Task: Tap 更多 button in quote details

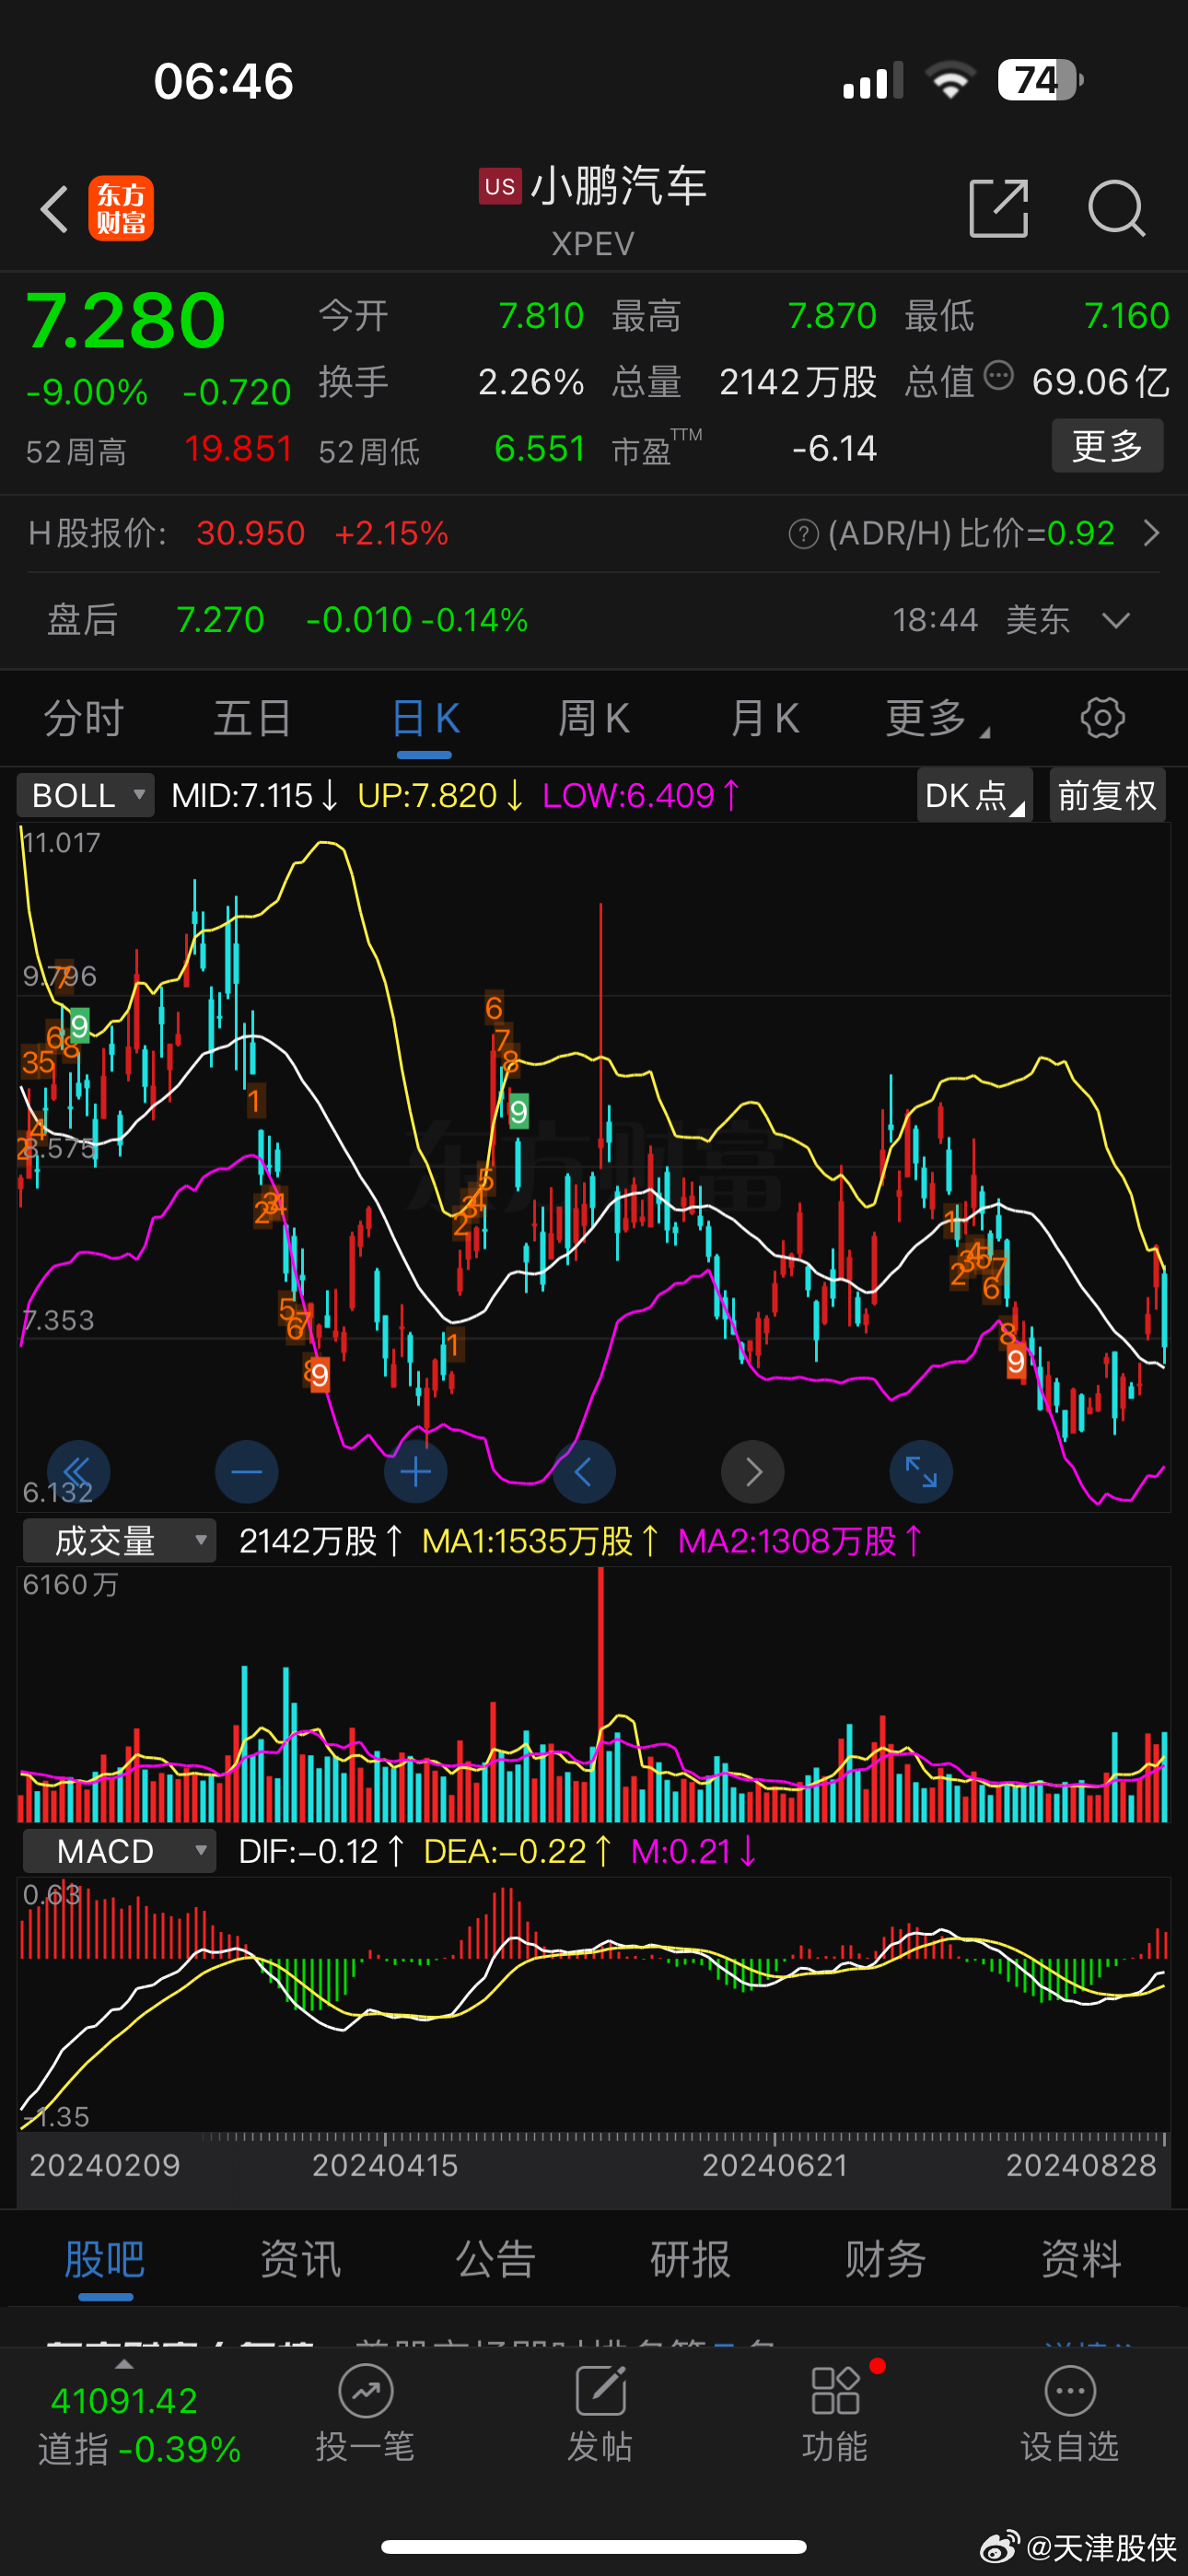Action: (1107, 445)
